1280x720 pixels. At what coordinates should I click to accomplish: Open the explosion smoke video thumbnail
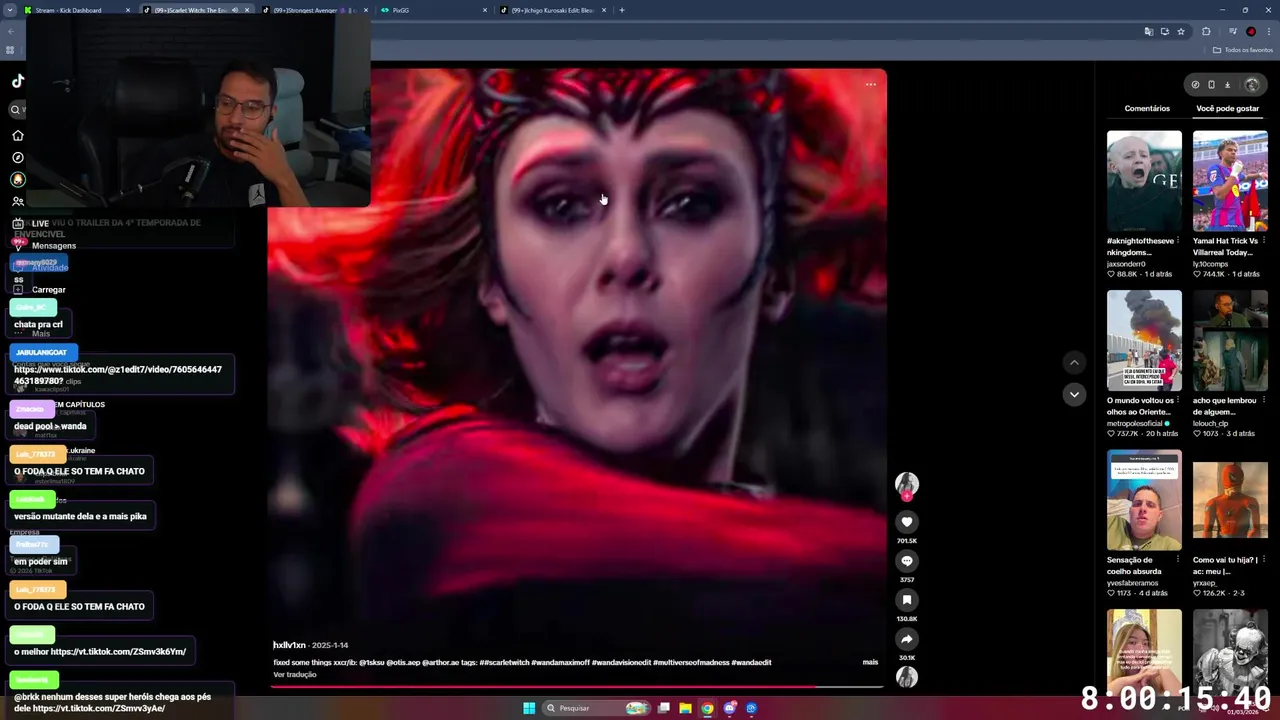(1144, 340)
